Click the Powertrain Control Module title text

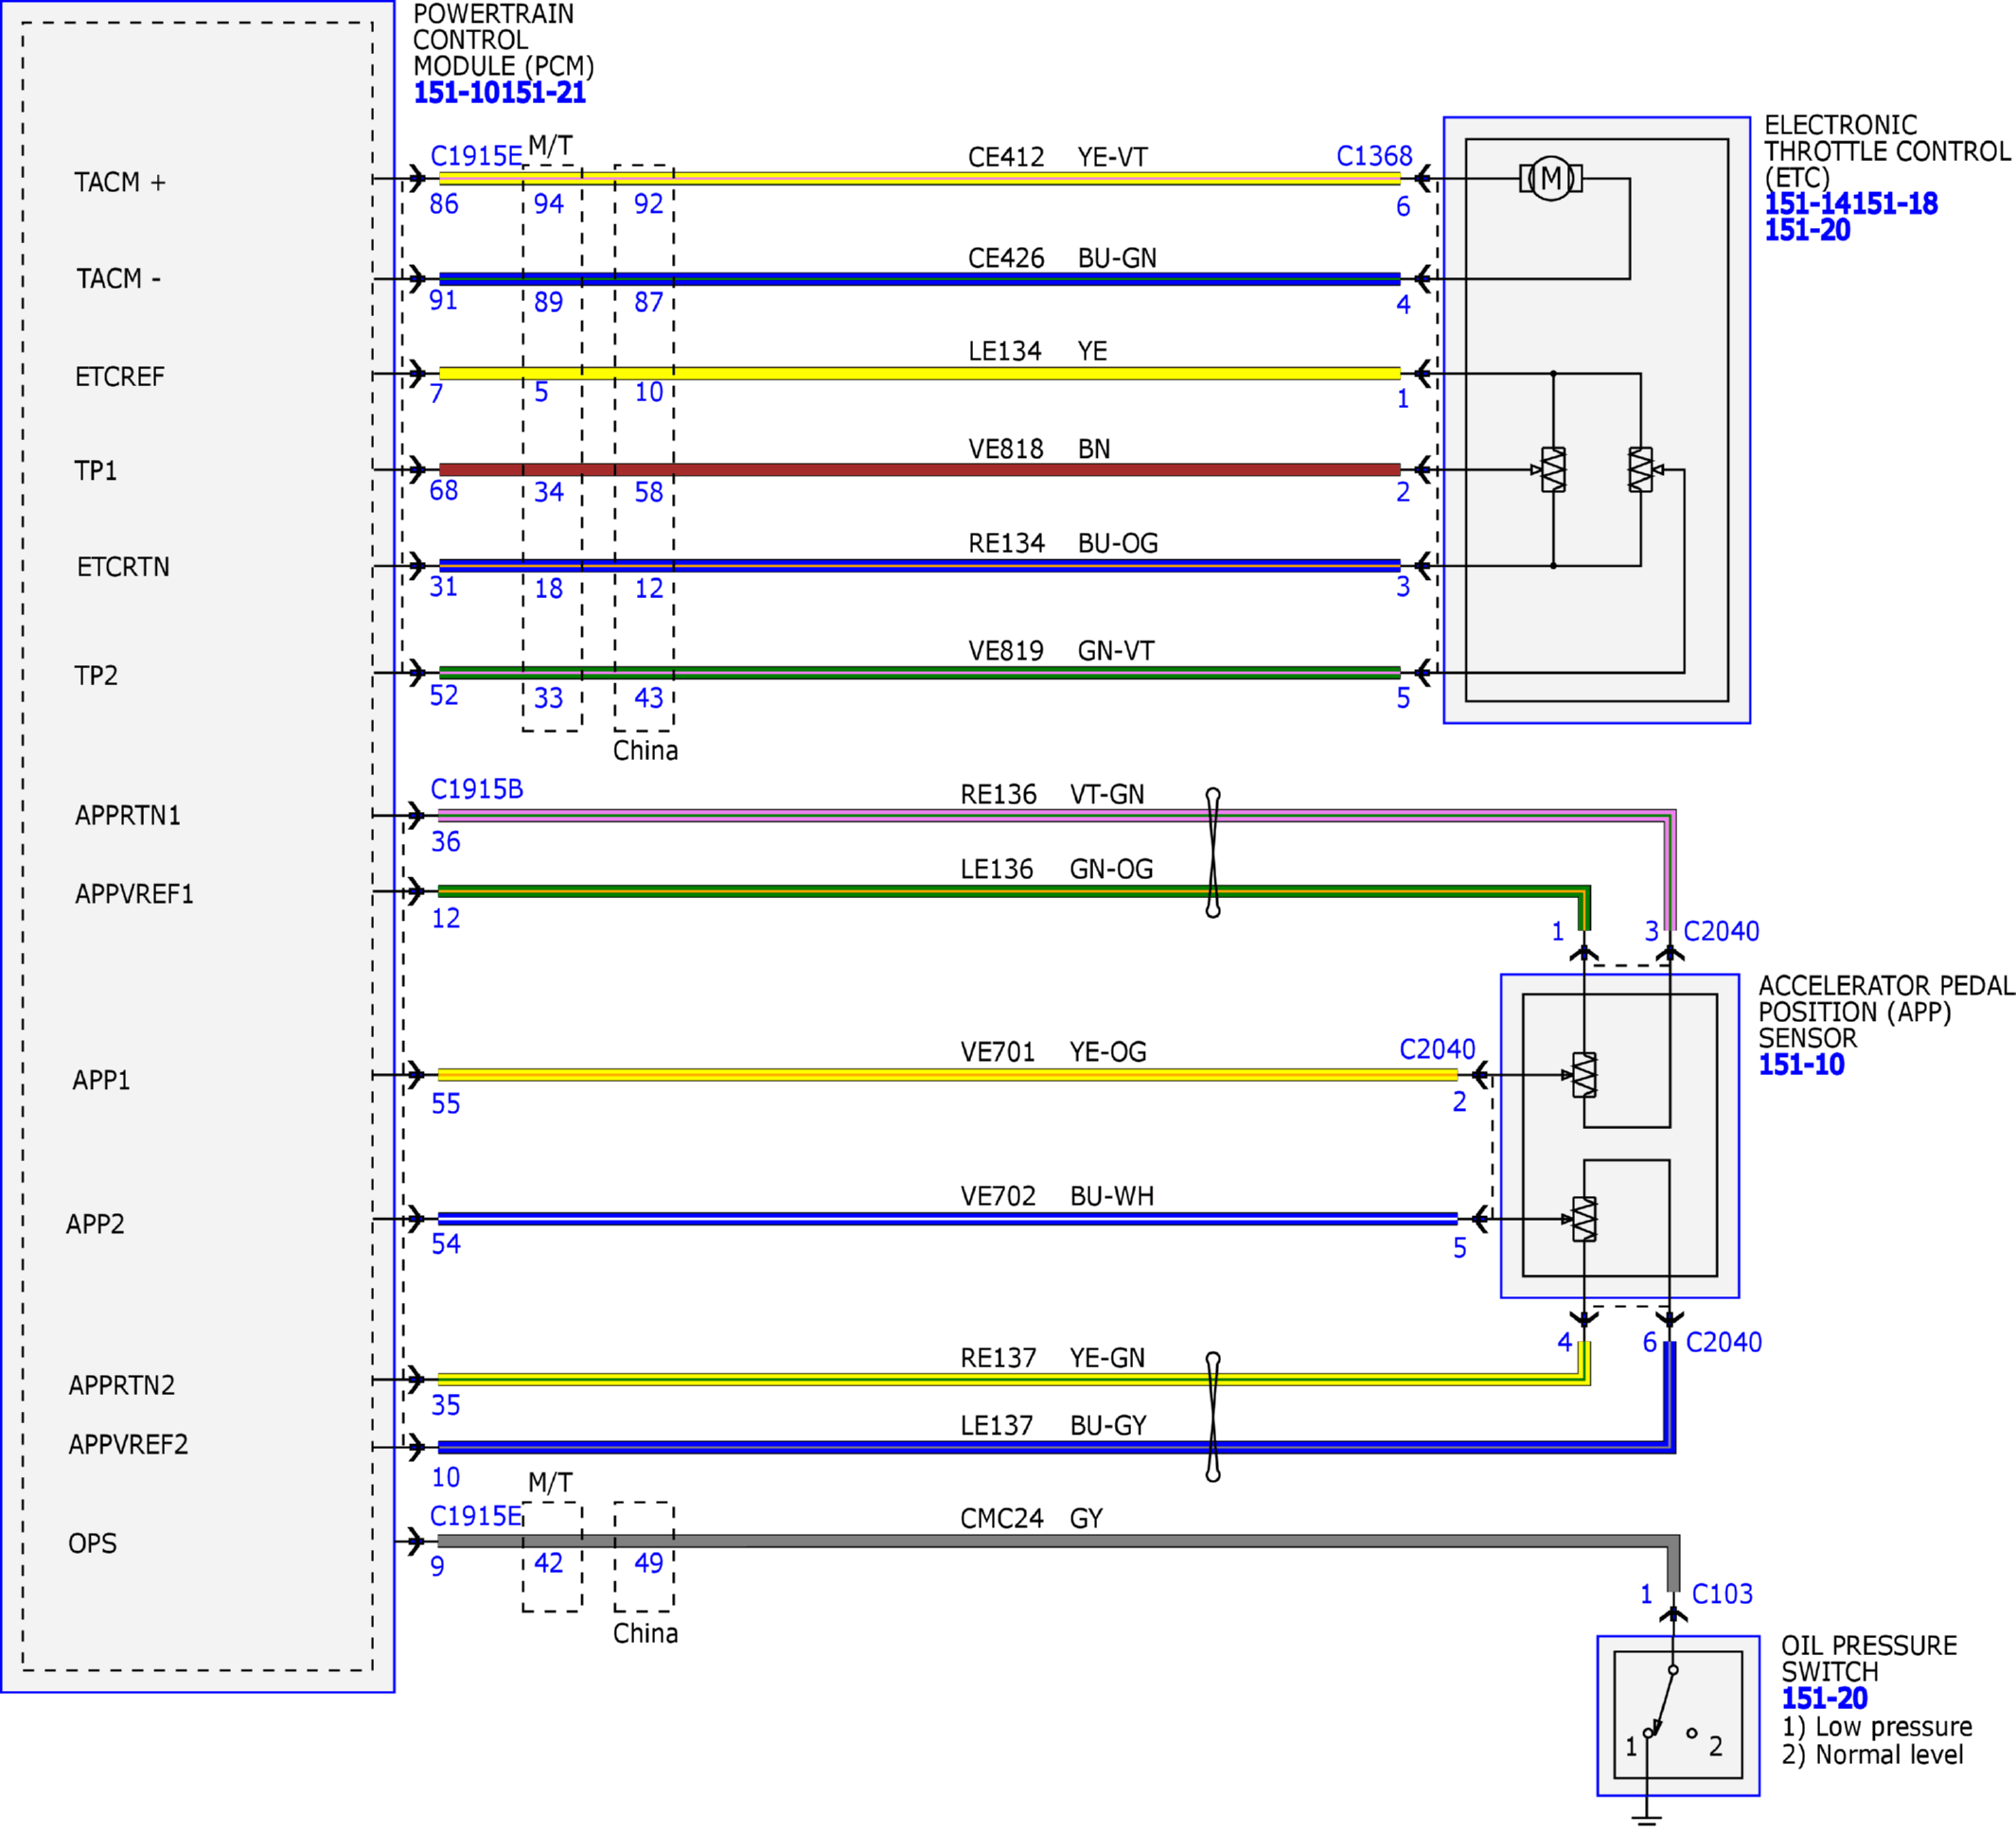[503, 40]
